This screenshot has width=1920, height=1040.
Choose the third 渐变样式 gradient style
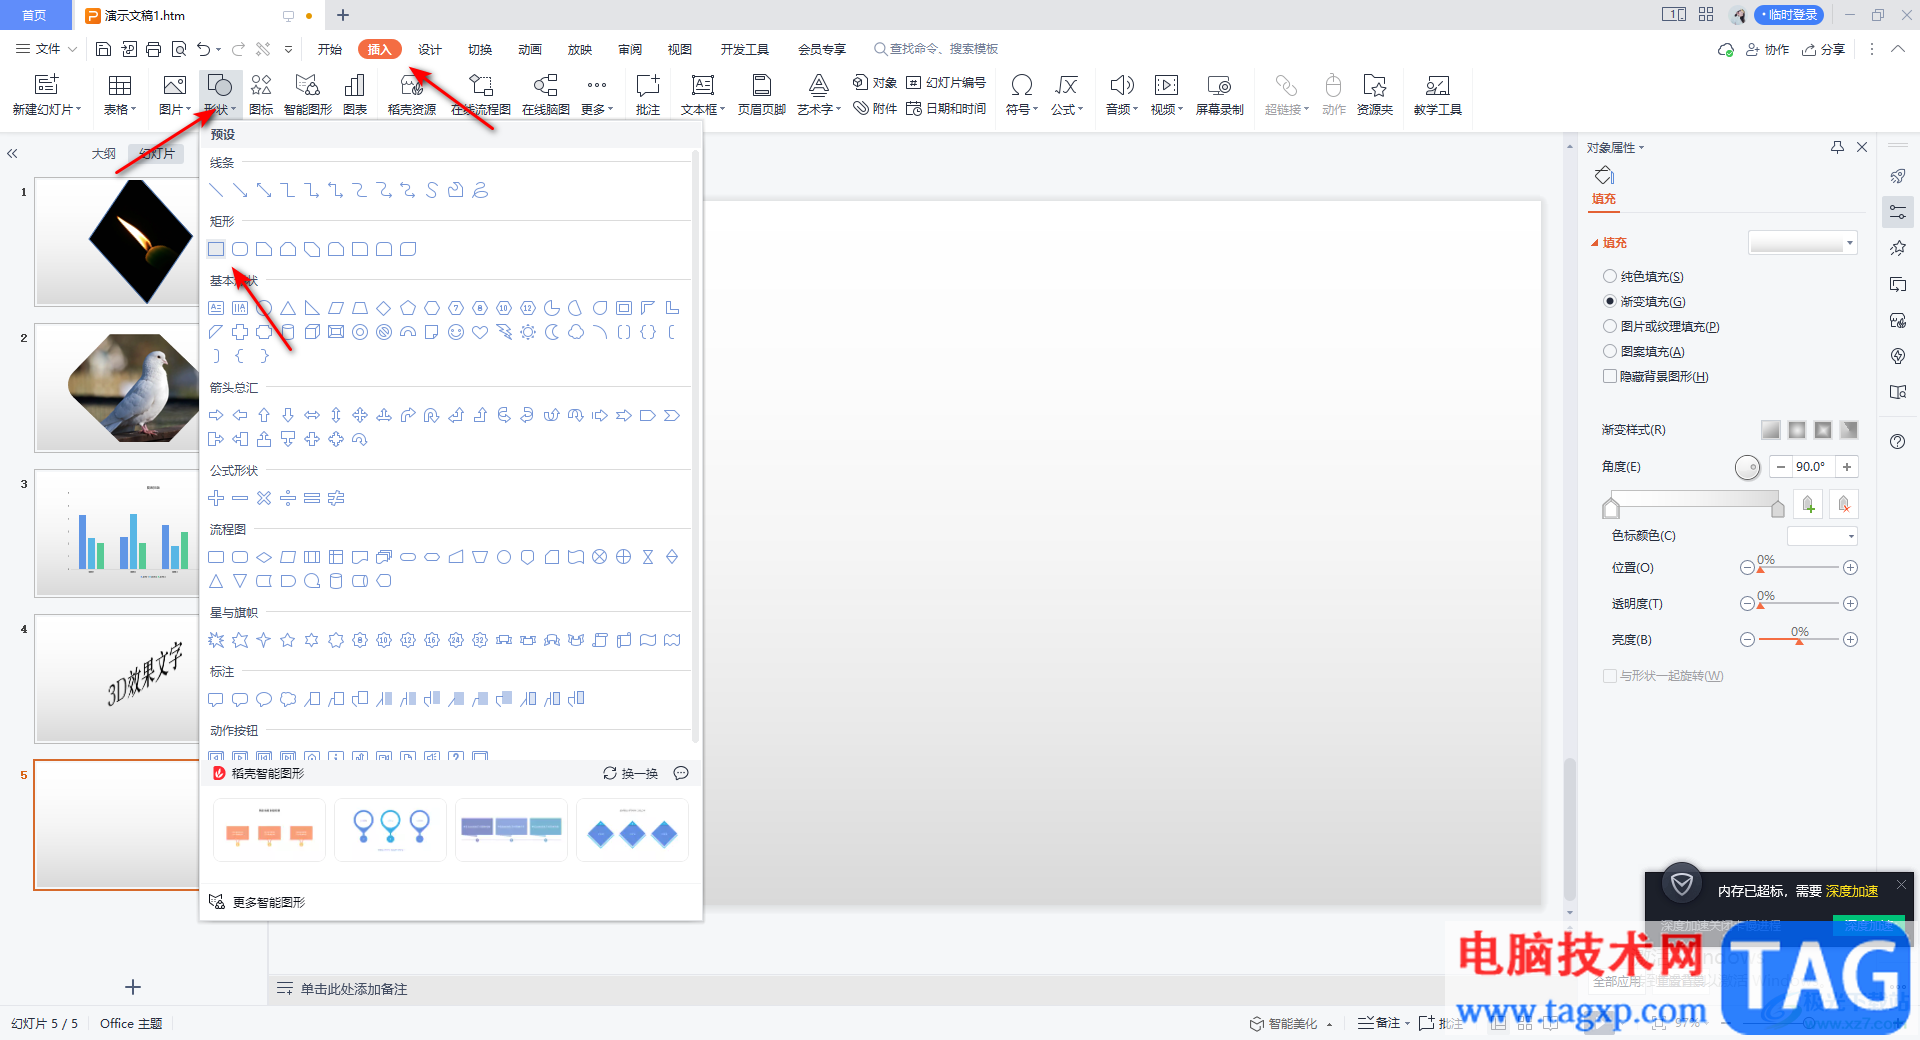click(1823, 430)
